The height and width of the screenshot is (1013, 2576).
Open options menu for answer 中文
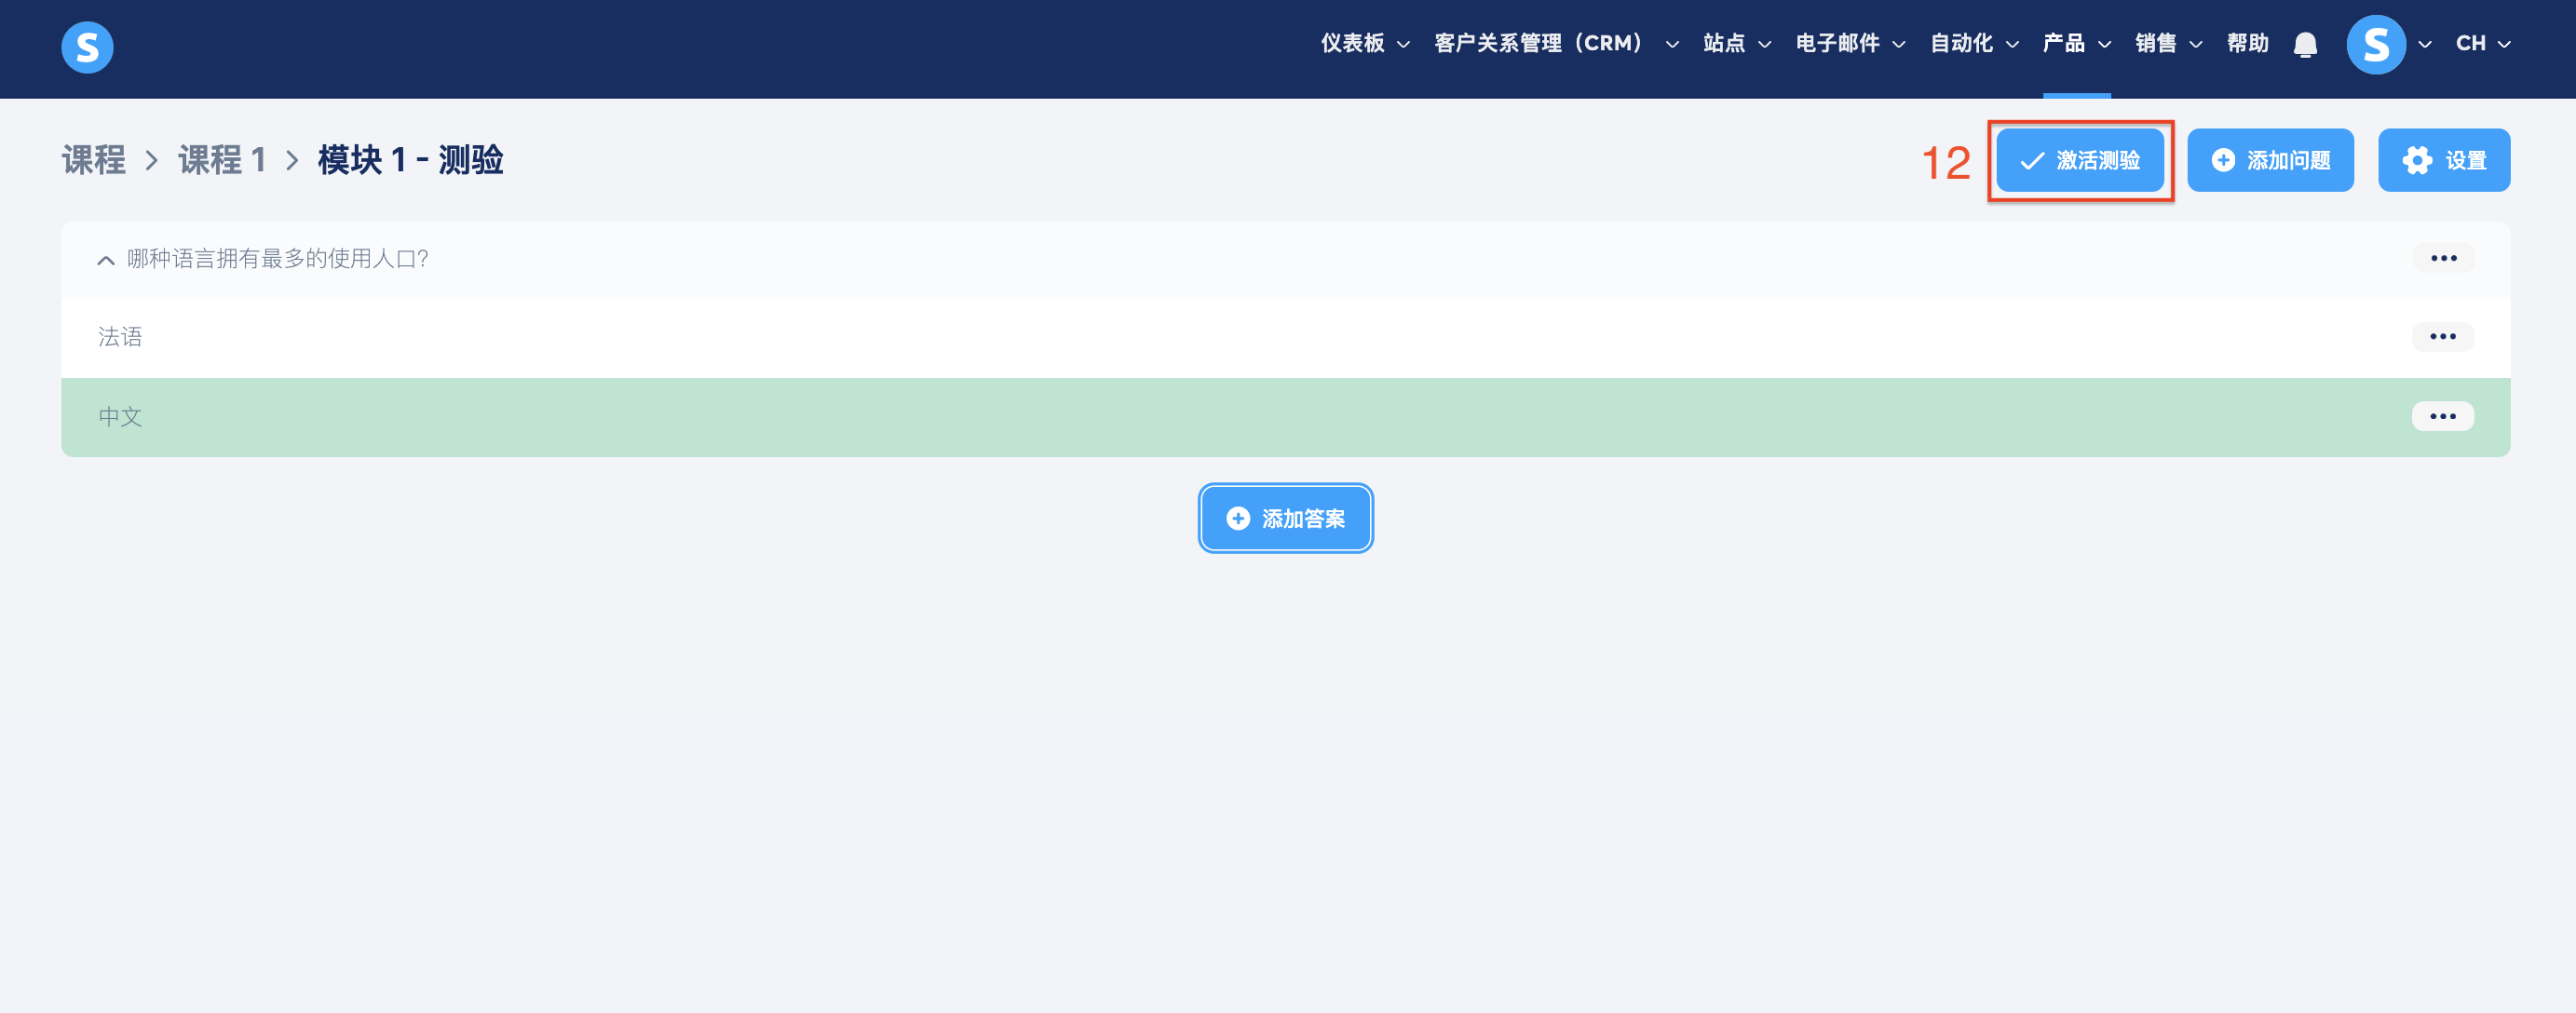[2442, 416]
